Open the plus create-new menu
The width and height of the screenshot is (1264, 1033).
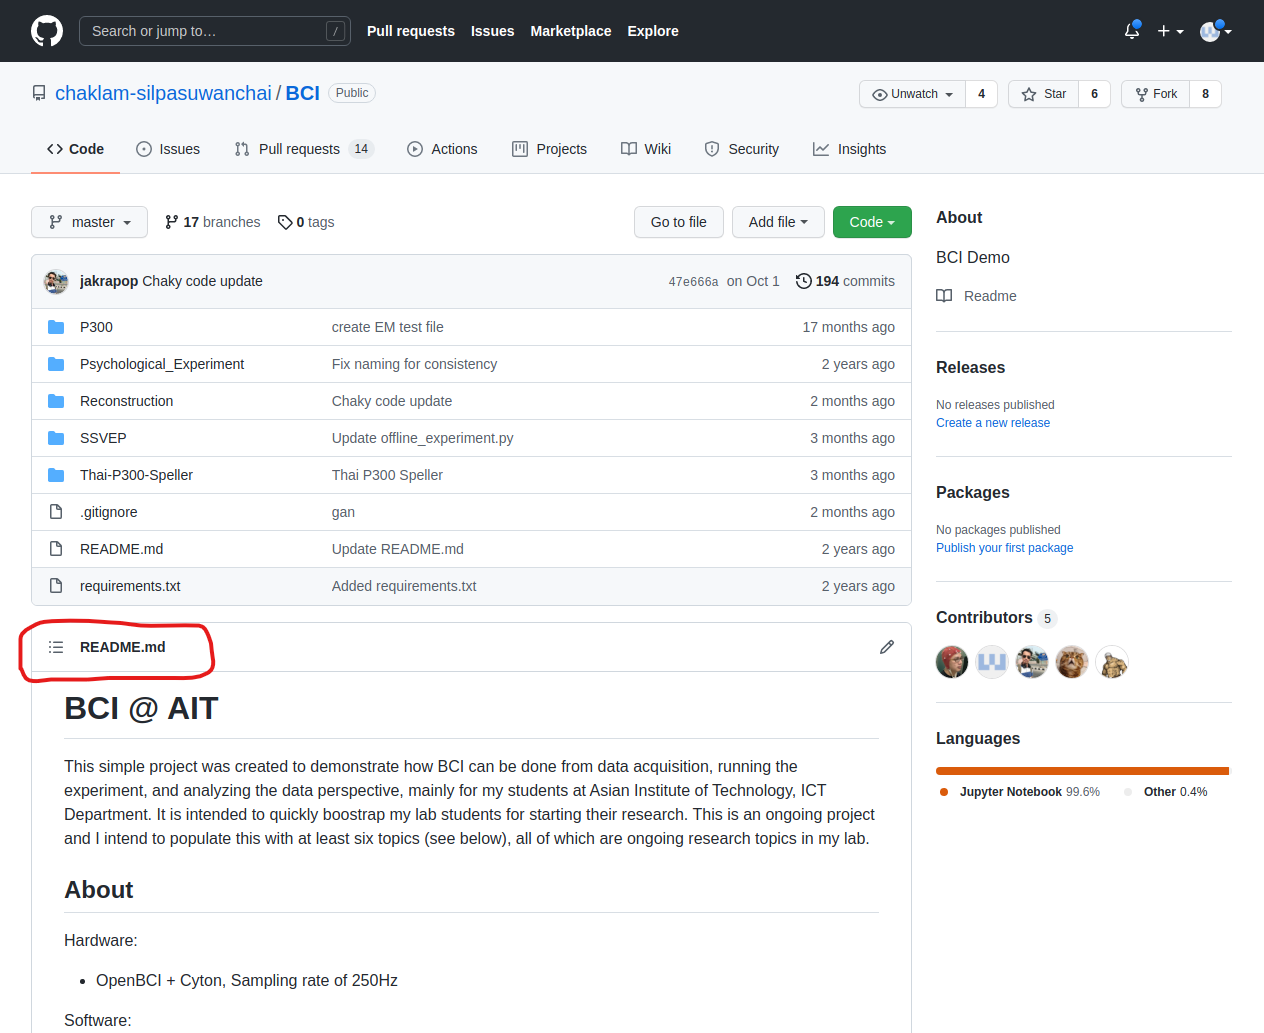point(1170,31)
